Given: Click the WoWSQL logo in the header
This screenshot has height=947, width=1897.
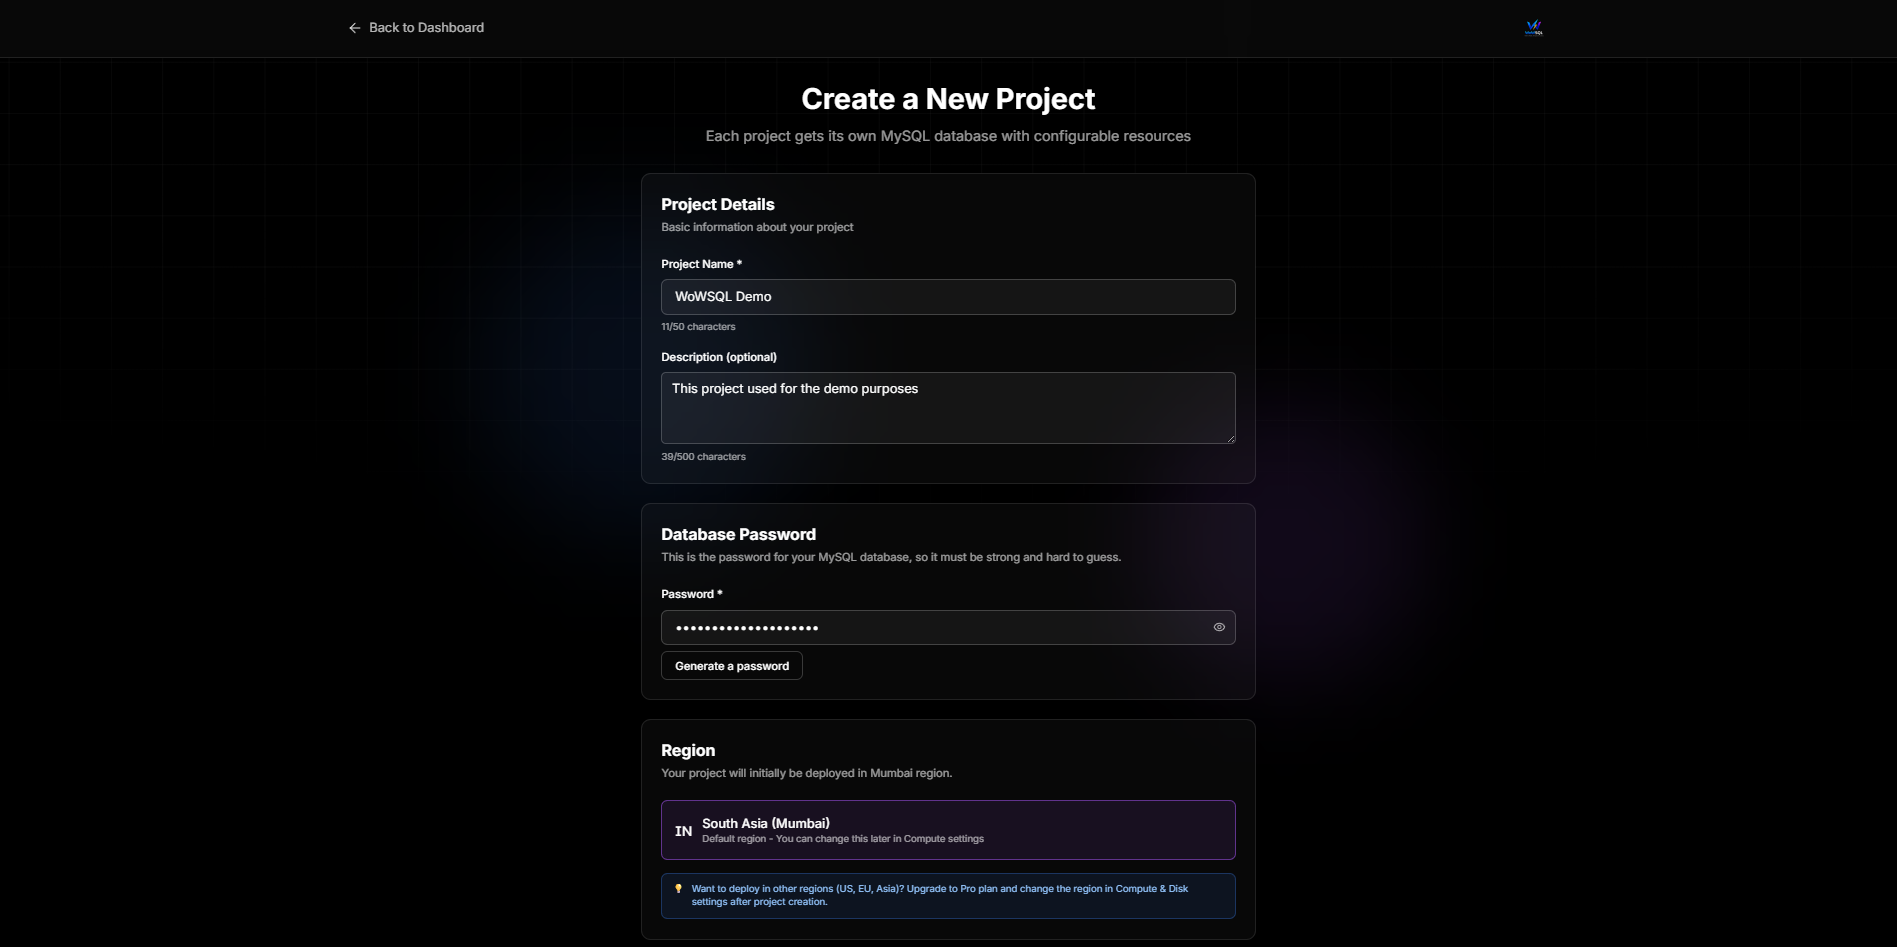Looking at the screenshot, I should tap(1532, 27).
